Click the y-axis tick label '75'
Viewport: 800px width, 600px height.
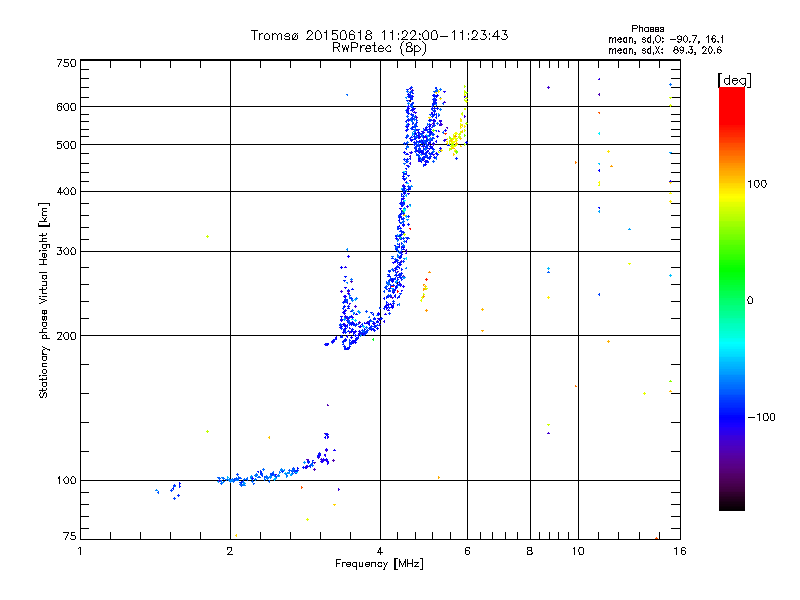pyautogui.click(x=69, y=536)
